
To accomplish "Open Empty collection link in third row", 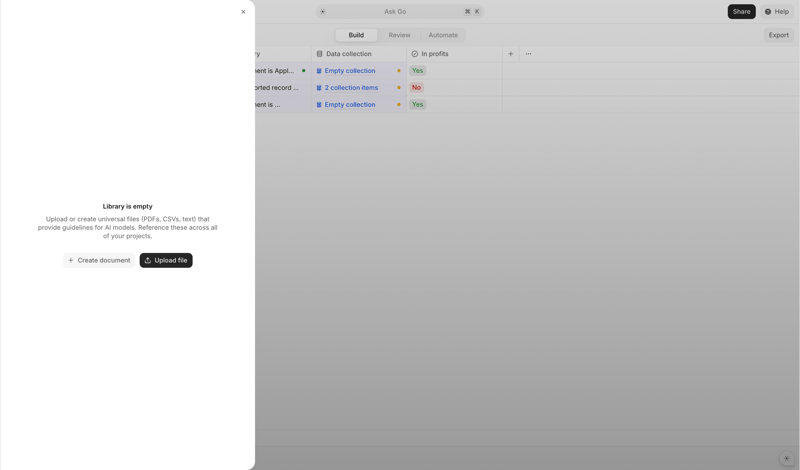I will coord(349,105).
